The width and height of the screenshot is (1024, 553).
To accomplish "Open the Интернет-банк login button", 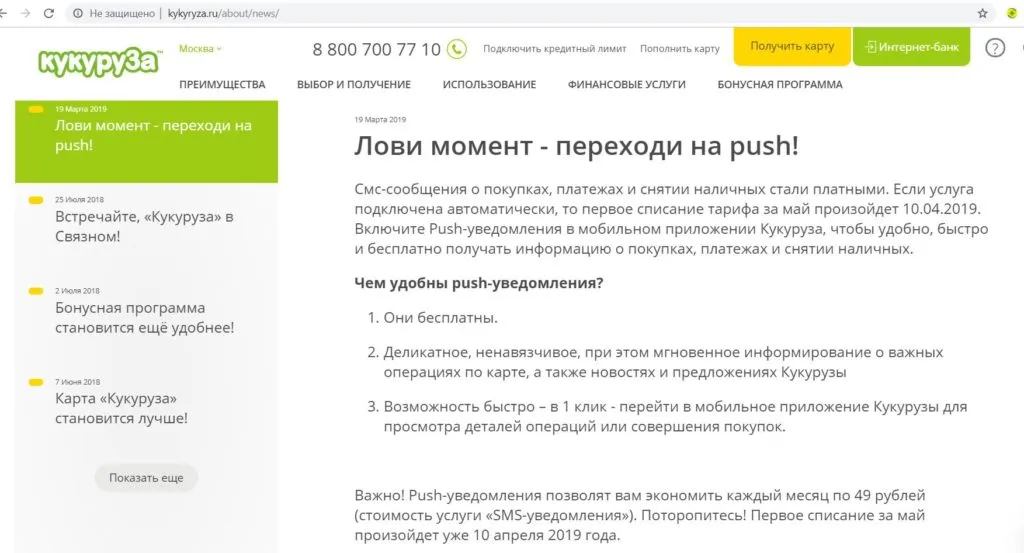I will point(912,46).
